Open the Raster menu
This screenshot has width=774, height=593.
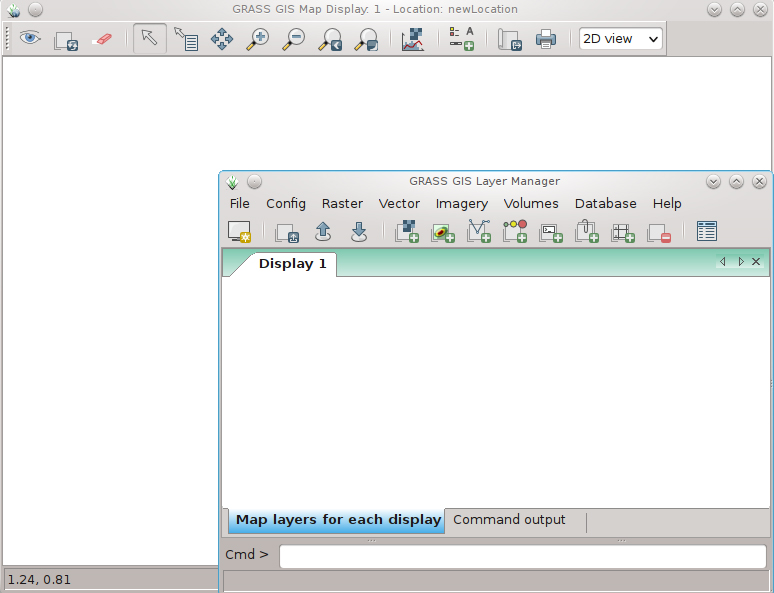pyautogui.click(x=342, y=203)
